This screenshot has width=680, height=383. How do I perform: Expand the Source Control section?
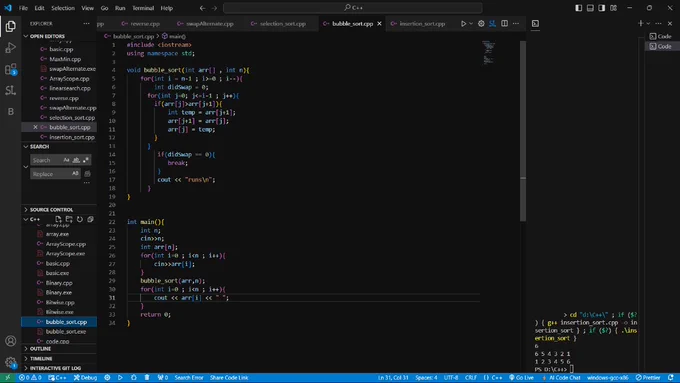pyautogui.click(x=26, y=210)
